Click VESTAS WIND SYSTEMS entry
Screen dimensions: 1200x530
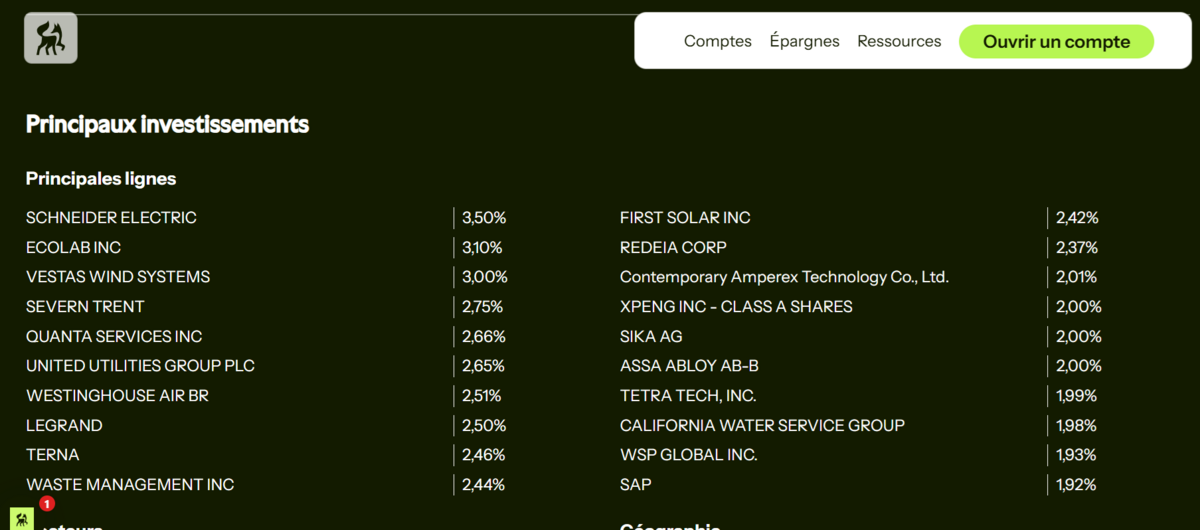[x=118, y=276]
